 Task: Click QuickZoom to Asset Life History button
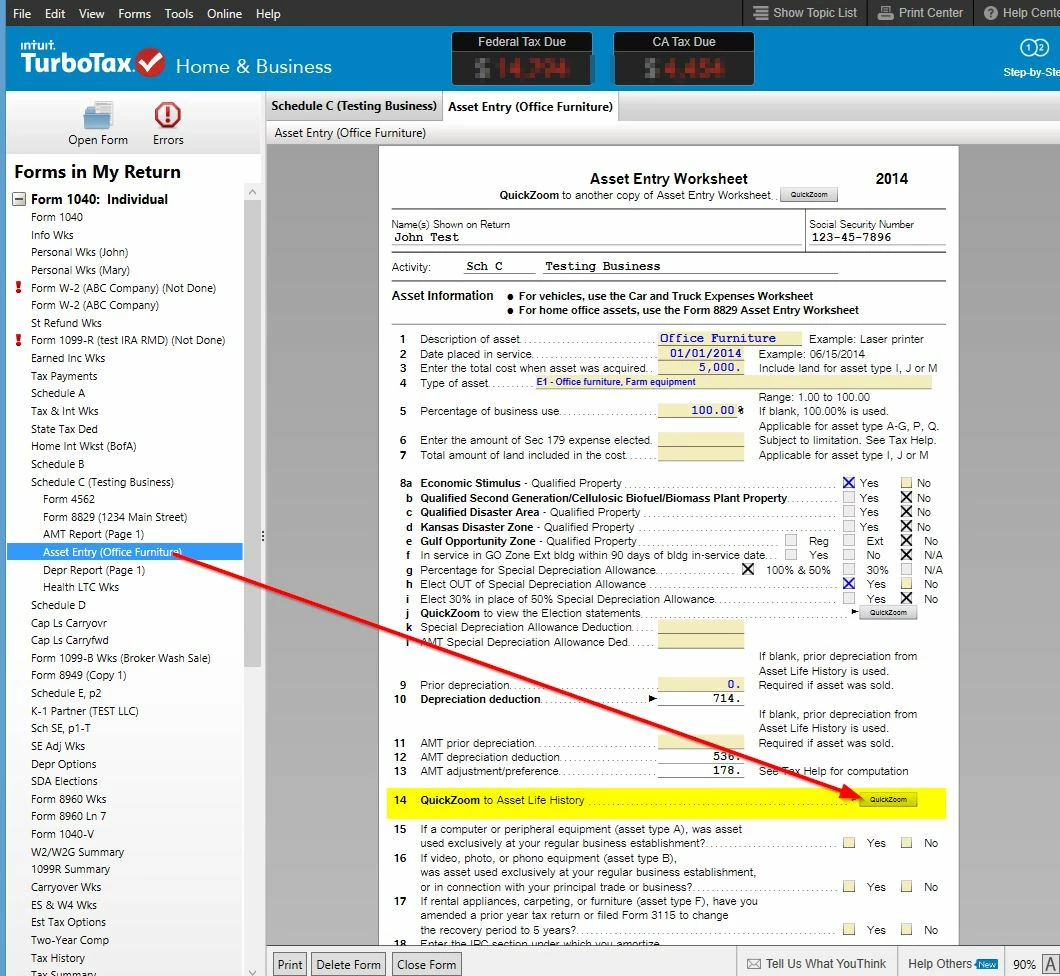888,800
